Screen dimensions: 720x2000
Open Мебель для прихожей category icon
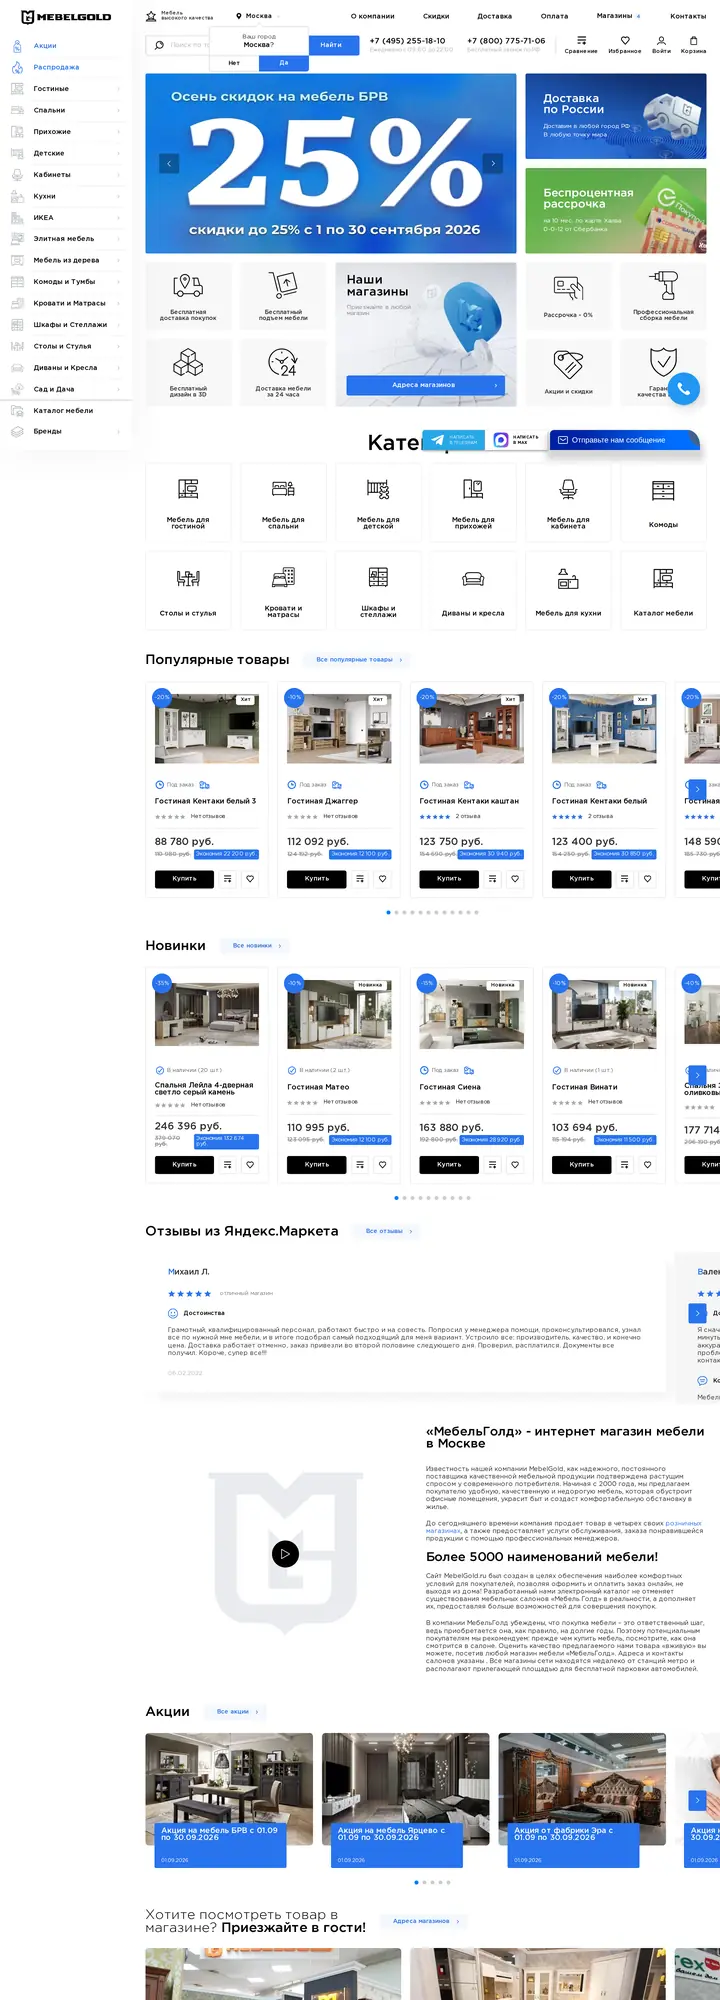pos(473,489)
